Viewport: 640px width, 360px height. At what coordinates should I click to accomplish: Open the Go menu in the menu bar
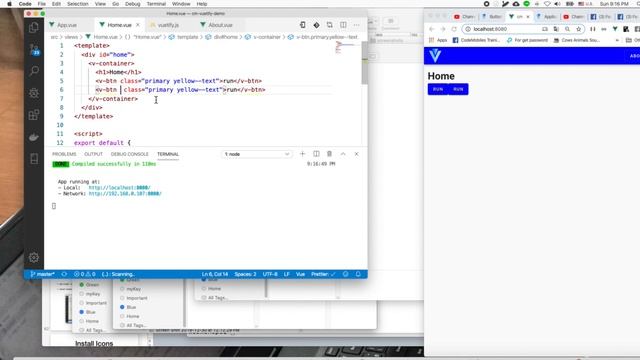coord(116,4)
